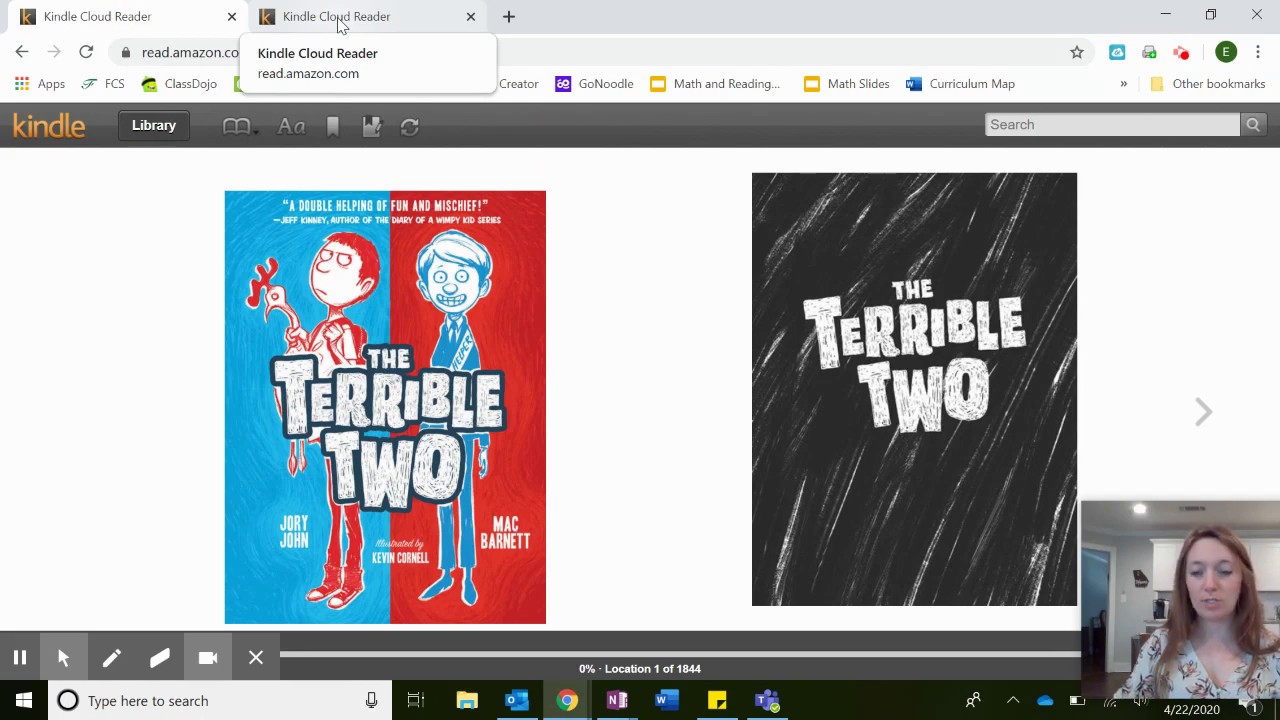Viewport: 1280px width, 720px height.
Task: Select the recorder pointer tool
Action: [63, 657]
